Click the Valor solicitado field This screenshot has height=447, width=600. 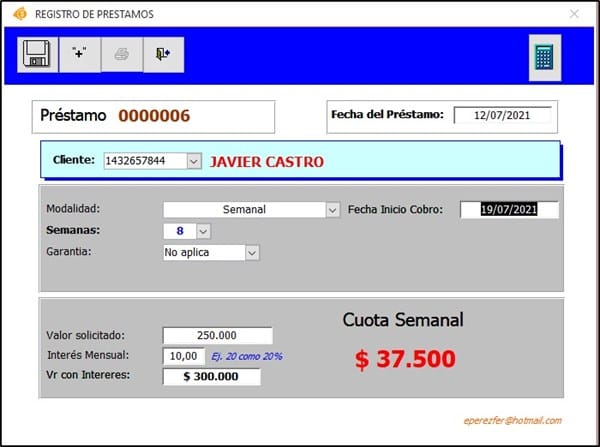pyautogui.click(x=217, y=335)
